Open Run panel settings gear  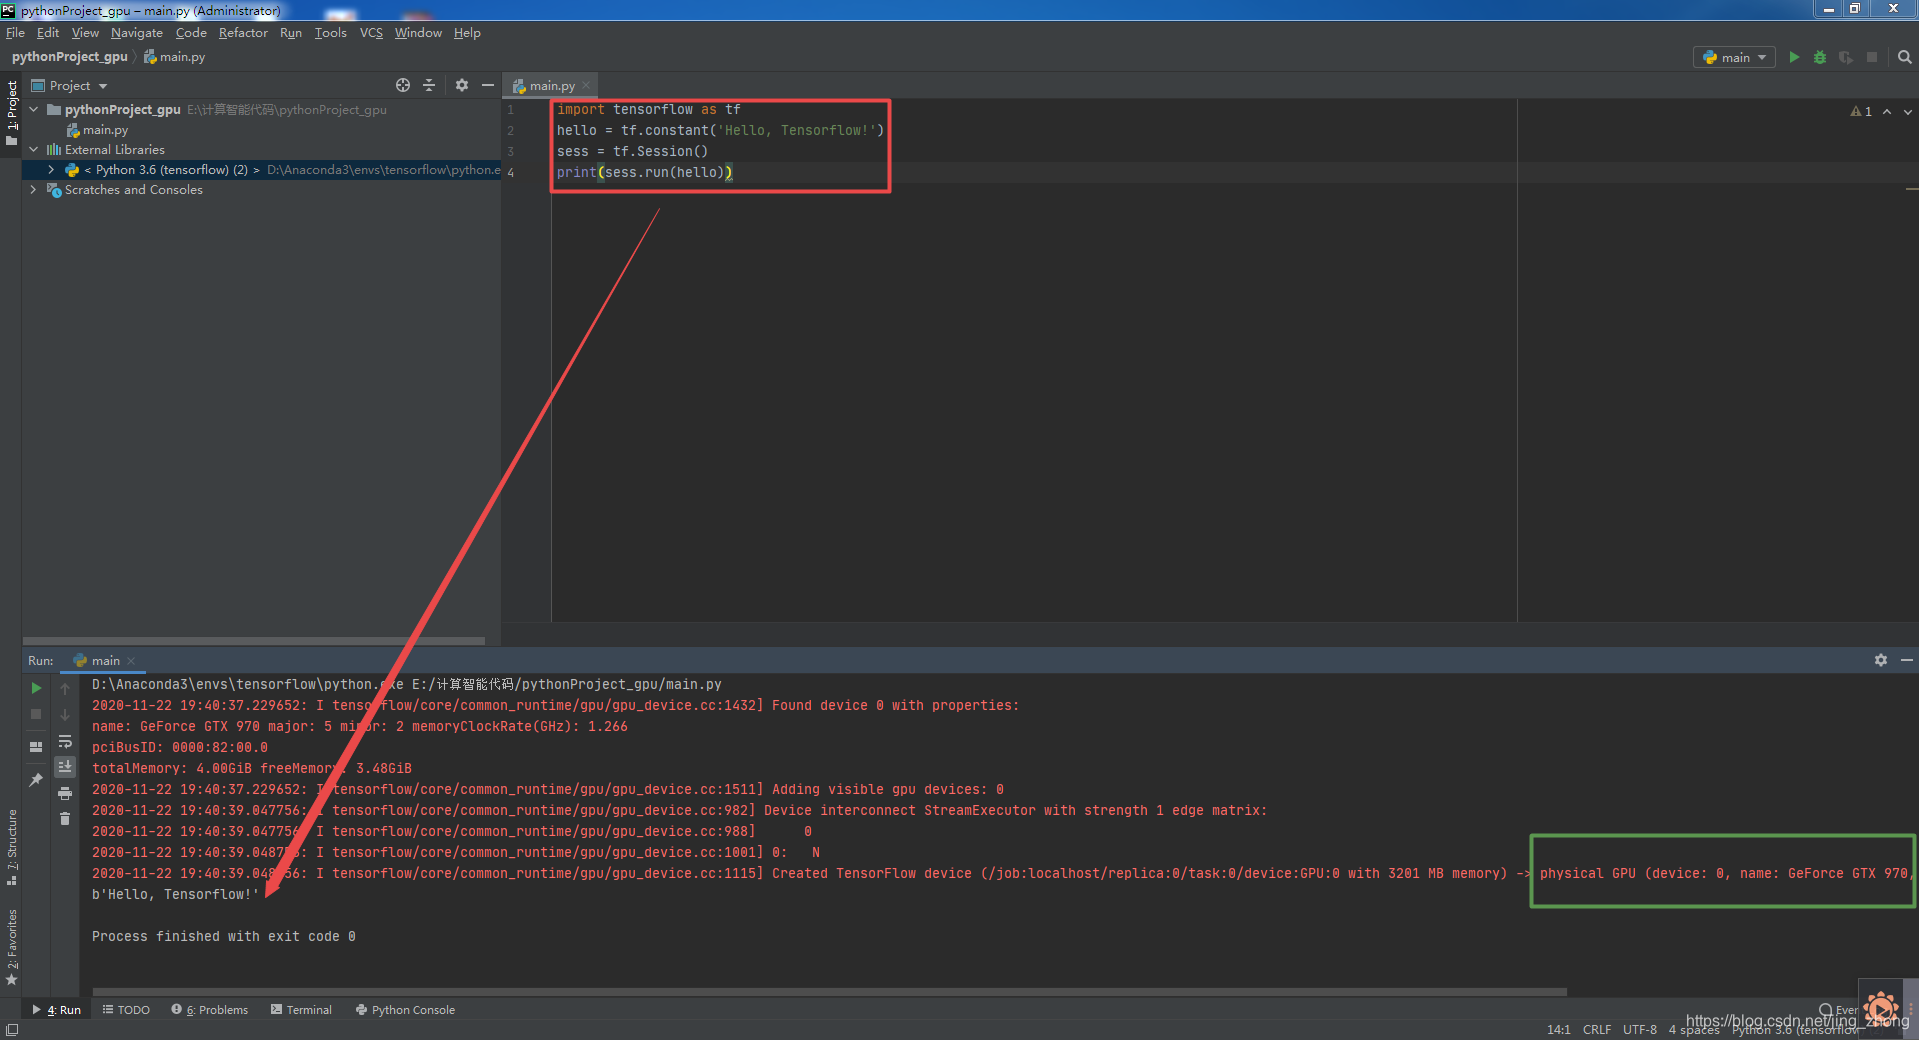point(1881,661)
